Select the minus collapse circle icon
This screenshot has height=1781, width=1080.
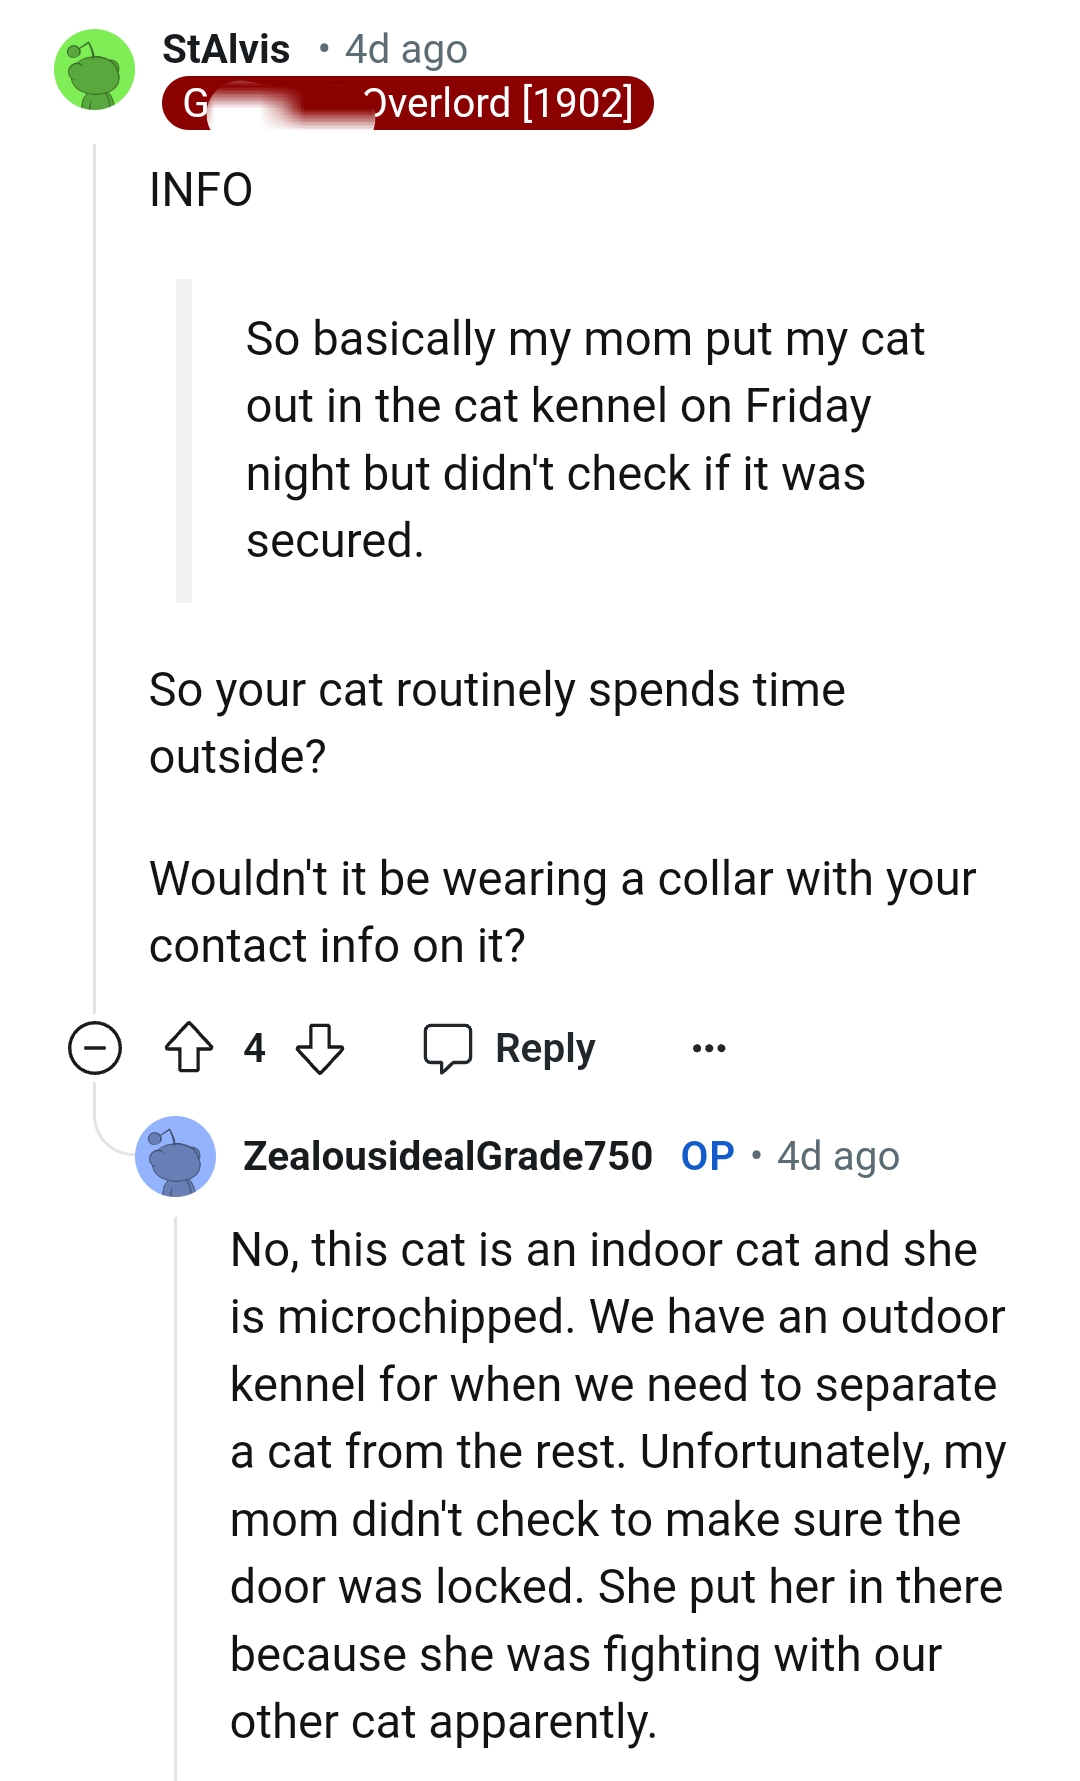point(95,1048)
